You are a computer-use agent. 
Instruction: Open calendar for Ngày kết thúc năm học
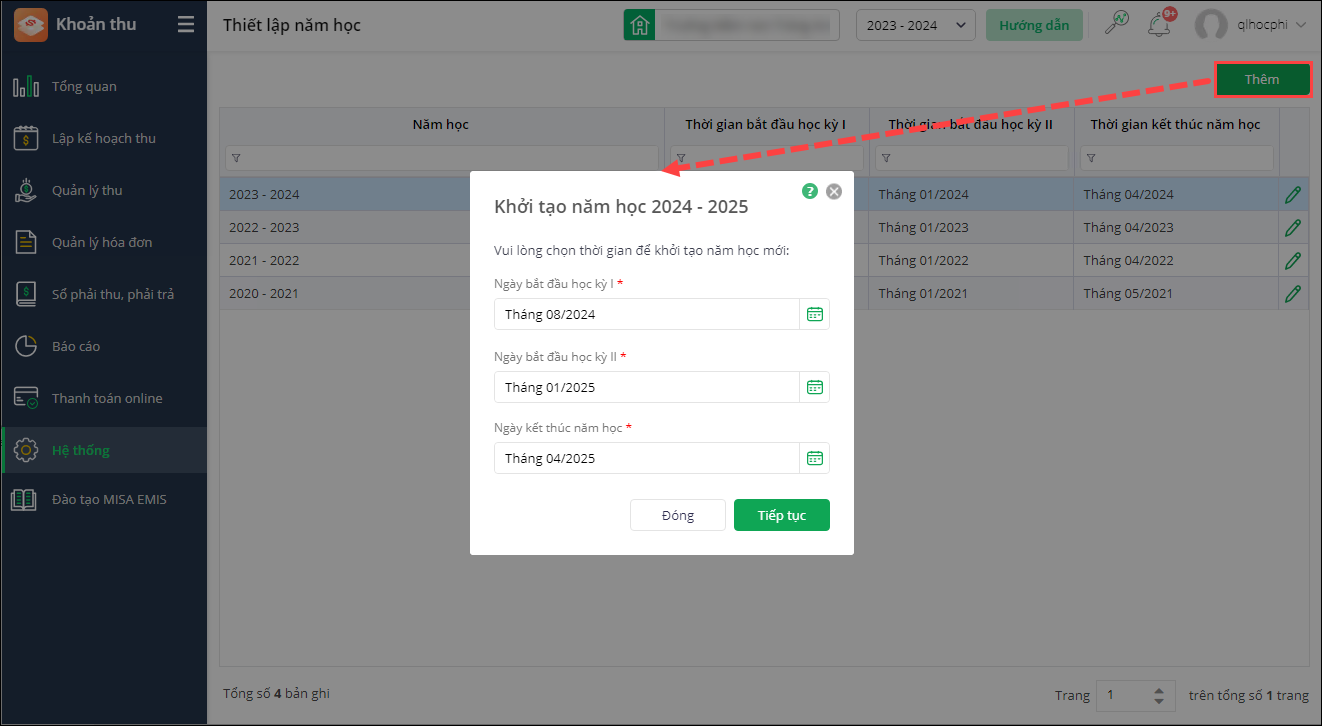point(815,458)
